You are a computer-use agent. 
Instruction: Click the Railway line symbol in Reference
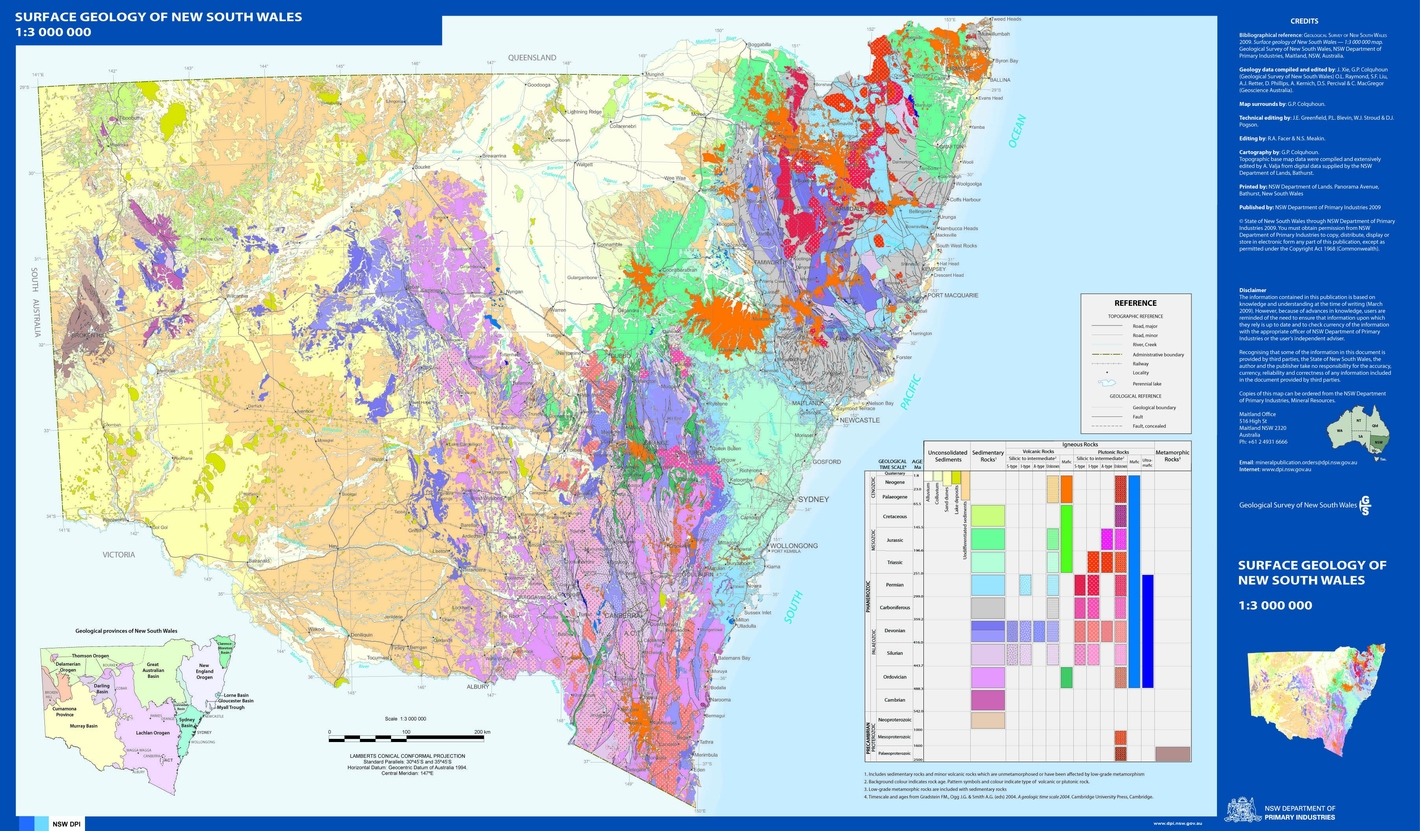(x=1106, y=362)
